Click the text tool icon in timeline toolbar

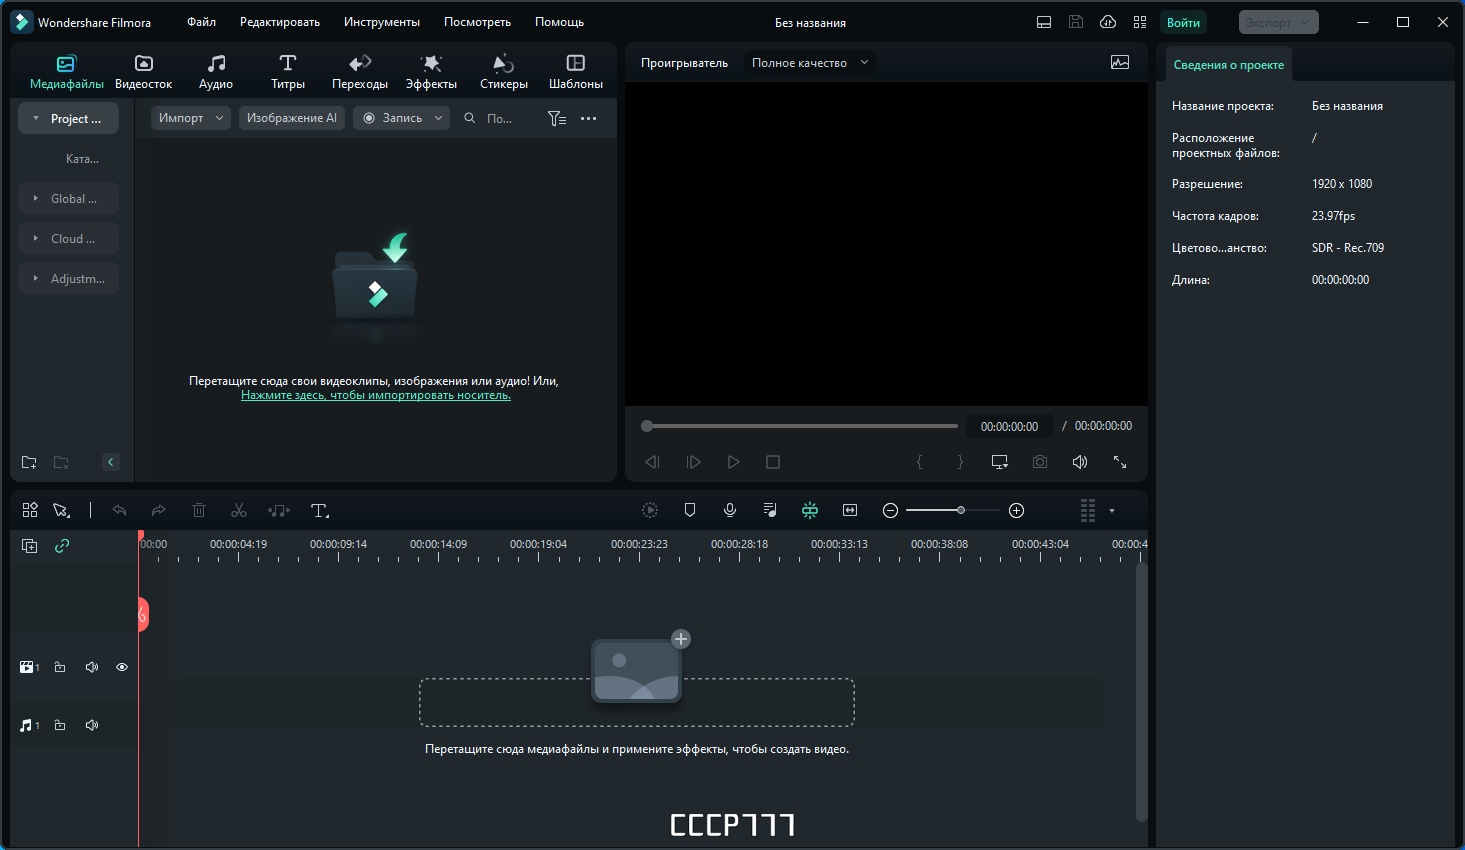click(320, 511)
